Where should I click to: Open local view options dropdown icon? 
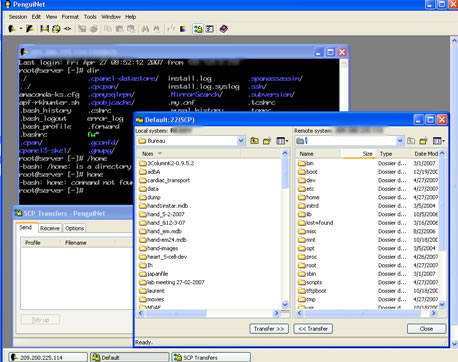tap(282, 141)
